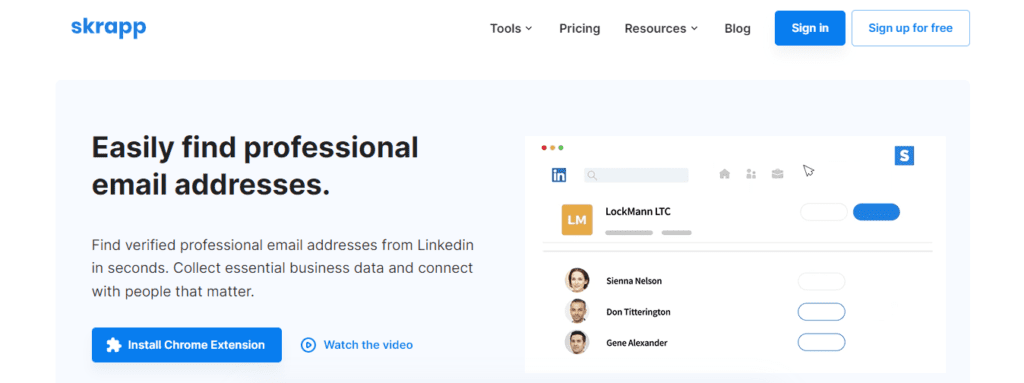Click the puzzle piece icon on Install button

pos(114,345)
